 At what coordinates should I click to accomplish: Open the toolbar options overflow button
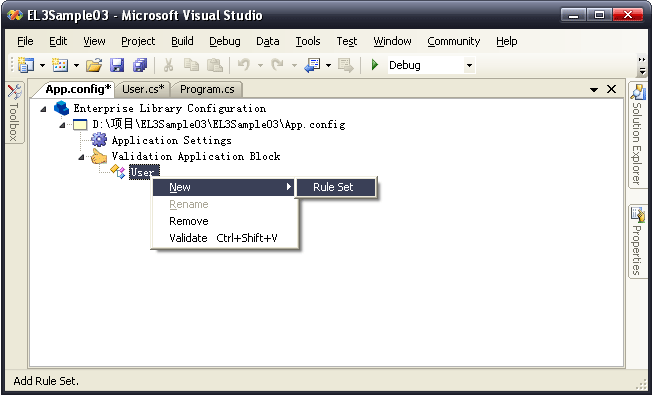pyautogui.click(x=642, y=65)
